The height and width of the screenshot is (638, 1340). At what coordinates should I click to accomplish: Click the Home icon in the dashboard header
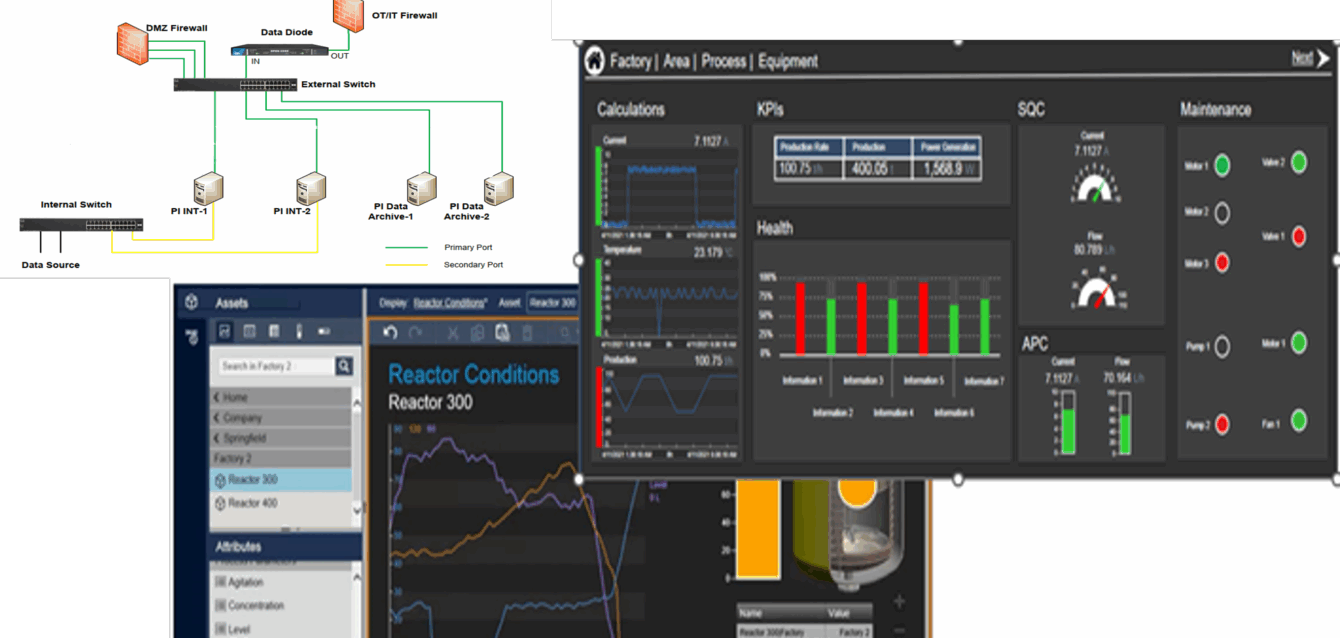(595, 60)
